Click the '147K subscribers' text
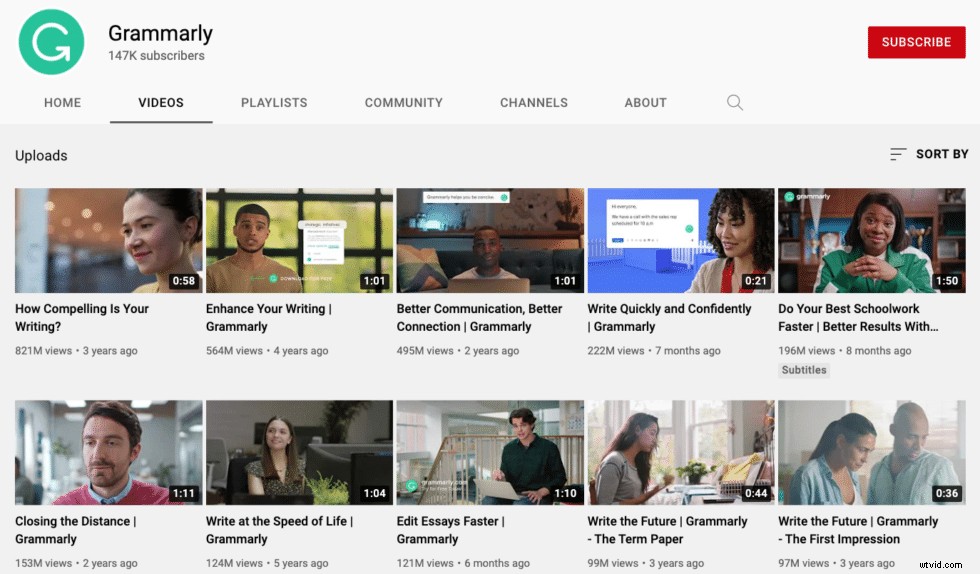Image resolution: width=980 pixels, height=574 pixels. 156,56
